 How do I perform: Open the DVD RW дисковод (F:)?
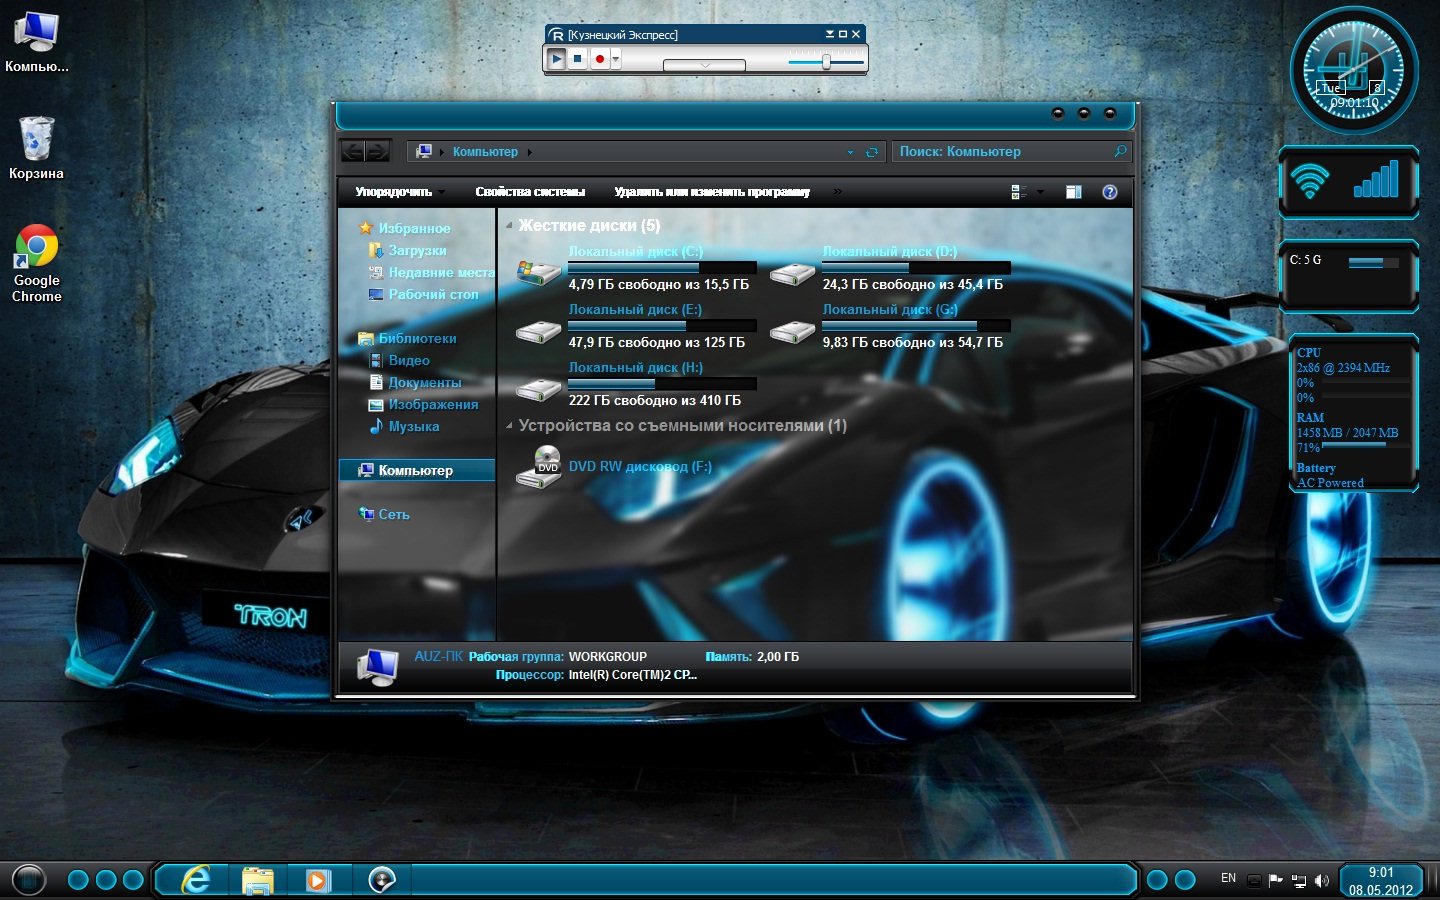coord(640,466)
